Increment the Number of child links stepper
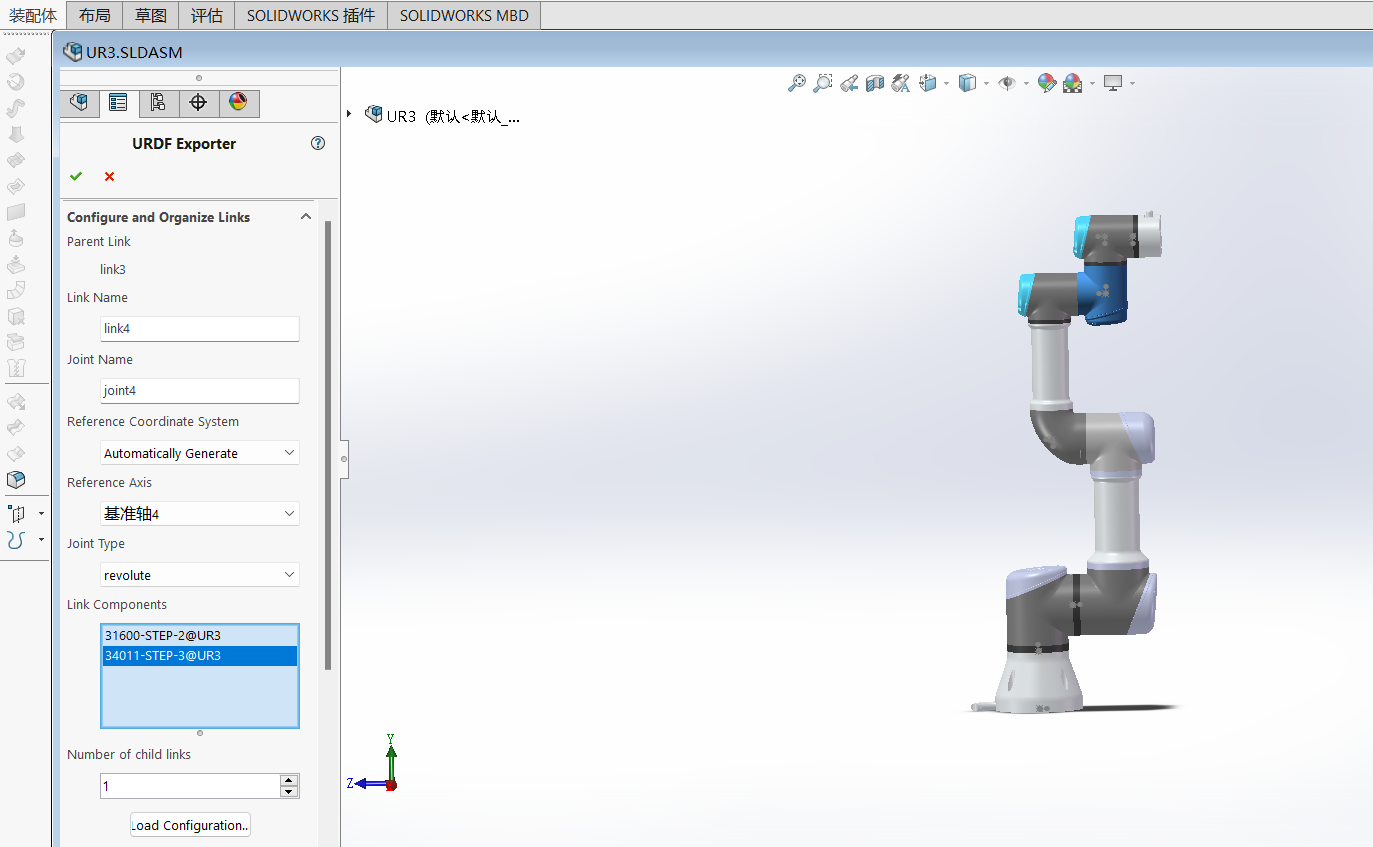 289,780
